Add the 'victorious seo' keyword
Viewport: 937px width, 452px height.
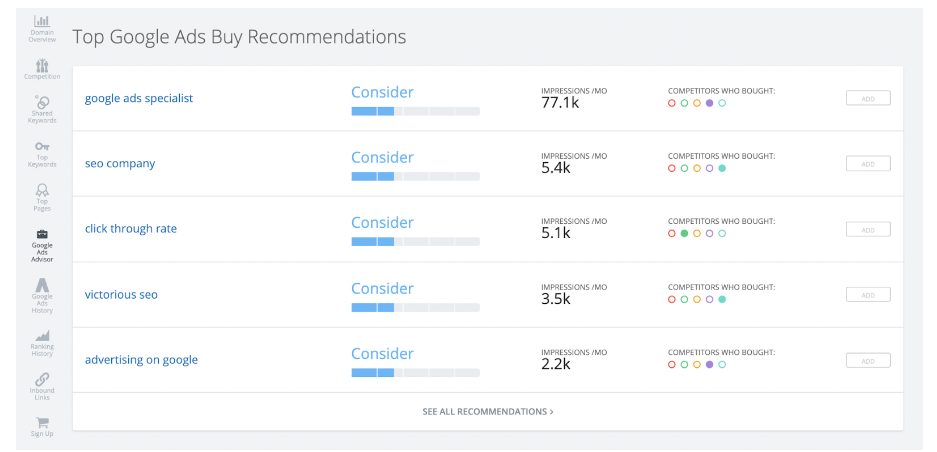pyautogui.click(x=868, y=295)
